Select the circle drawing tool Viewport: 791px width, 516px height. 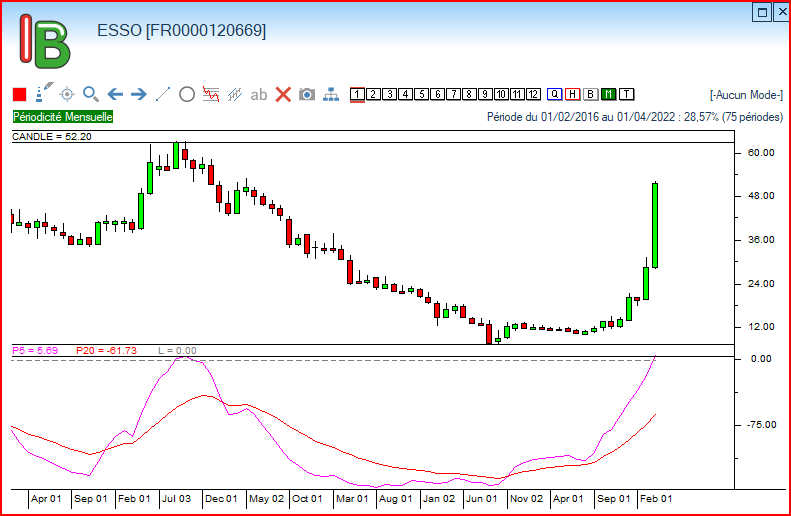click(187, 94)
